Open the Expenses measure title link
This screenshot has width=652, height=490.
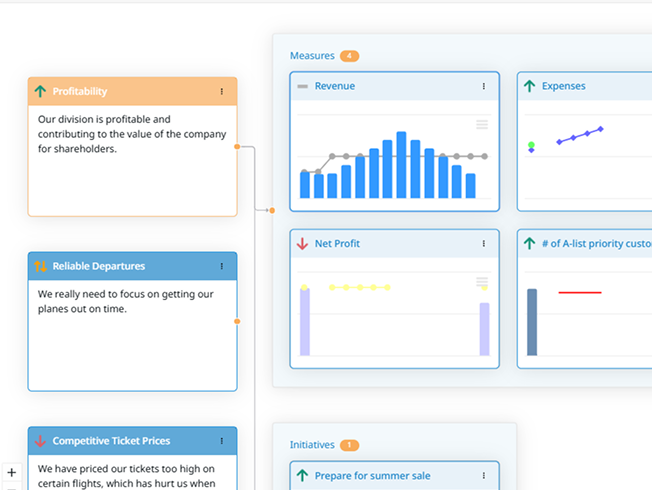click(563, 86)
